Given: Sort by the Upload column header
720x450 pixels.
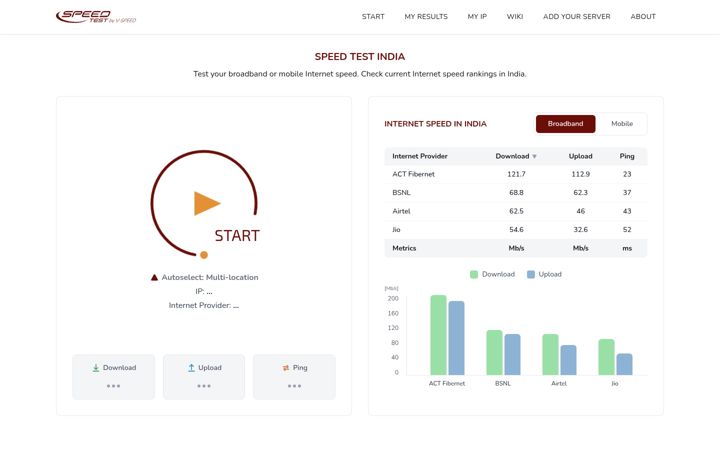Looking at the screenshot, I should 580,156.
